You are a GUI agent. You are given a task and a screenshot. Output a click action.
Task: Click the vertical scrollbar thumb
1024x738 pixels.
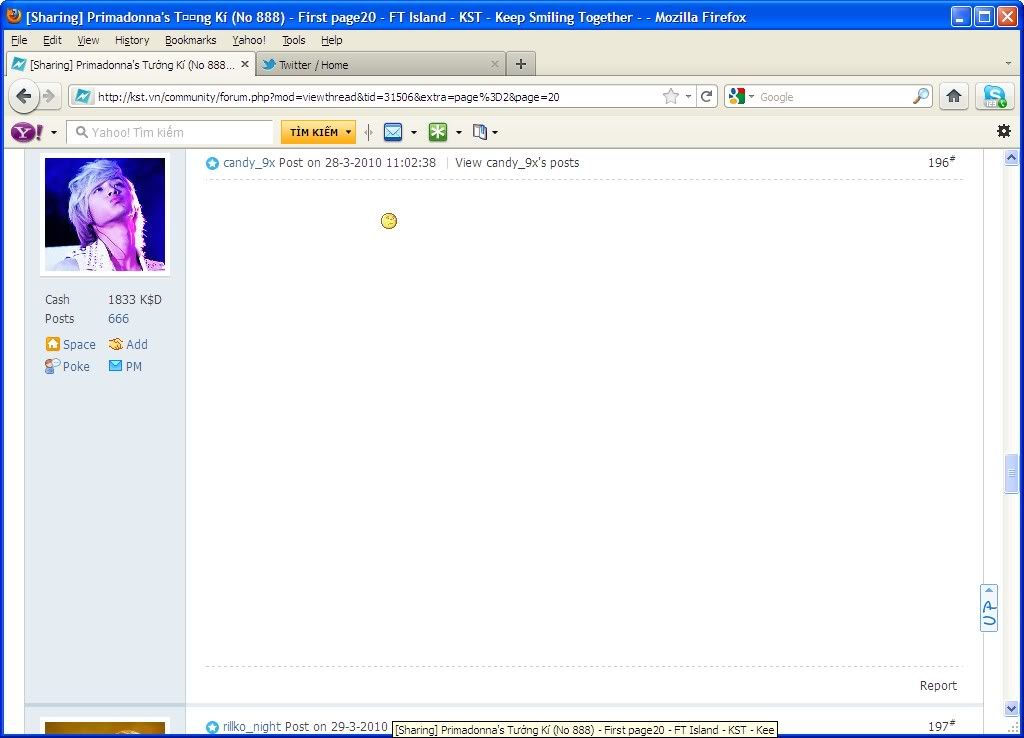pos(1011,472)
